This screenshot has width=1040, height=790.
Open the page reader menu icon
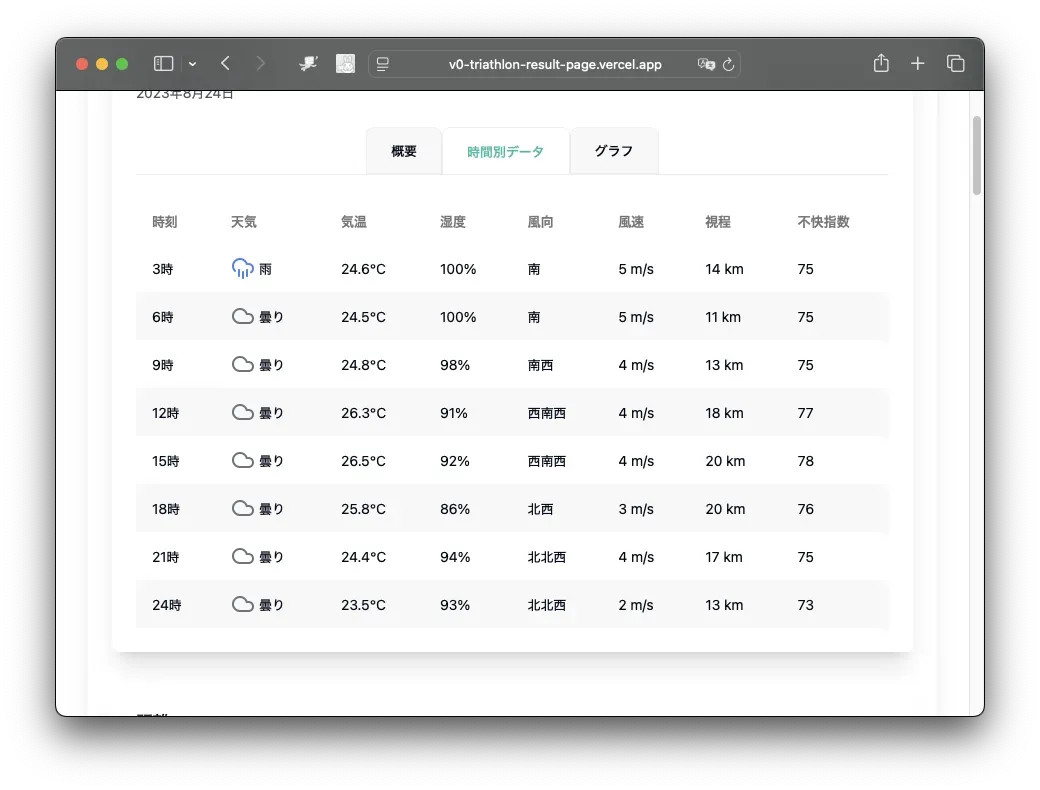click(383, 64)
